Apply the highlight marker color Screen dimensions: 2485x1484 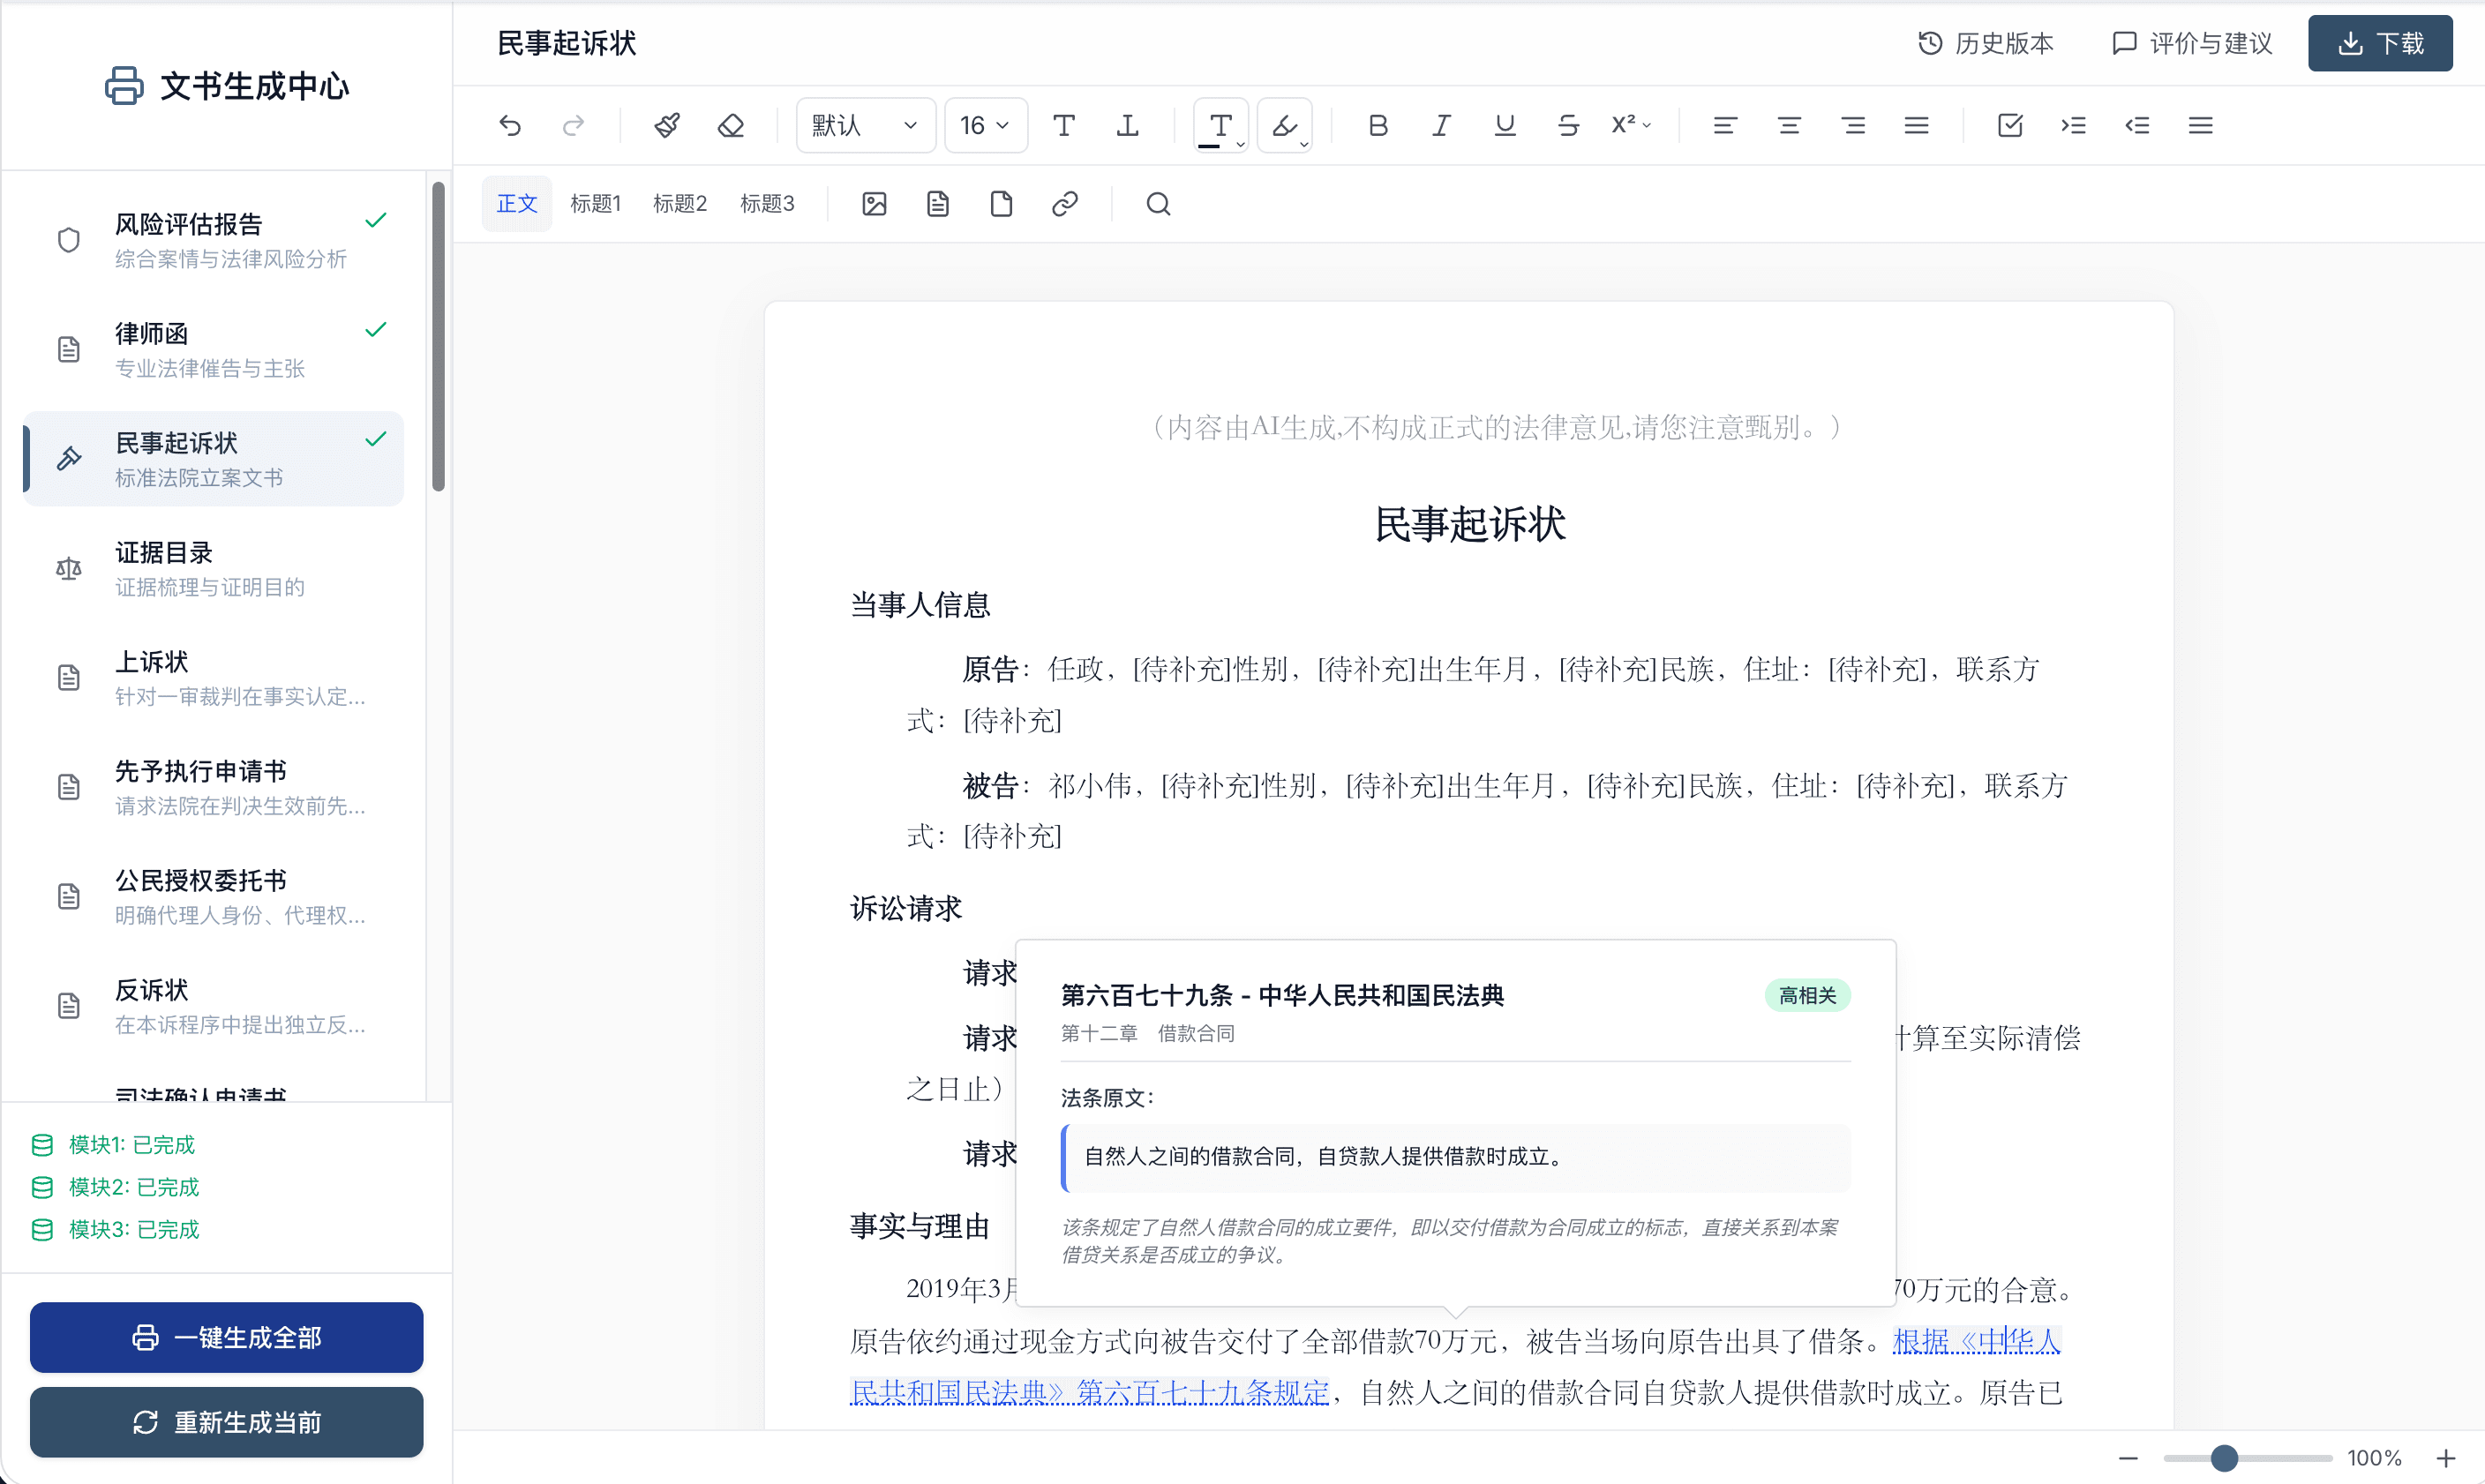[1282, 125]
